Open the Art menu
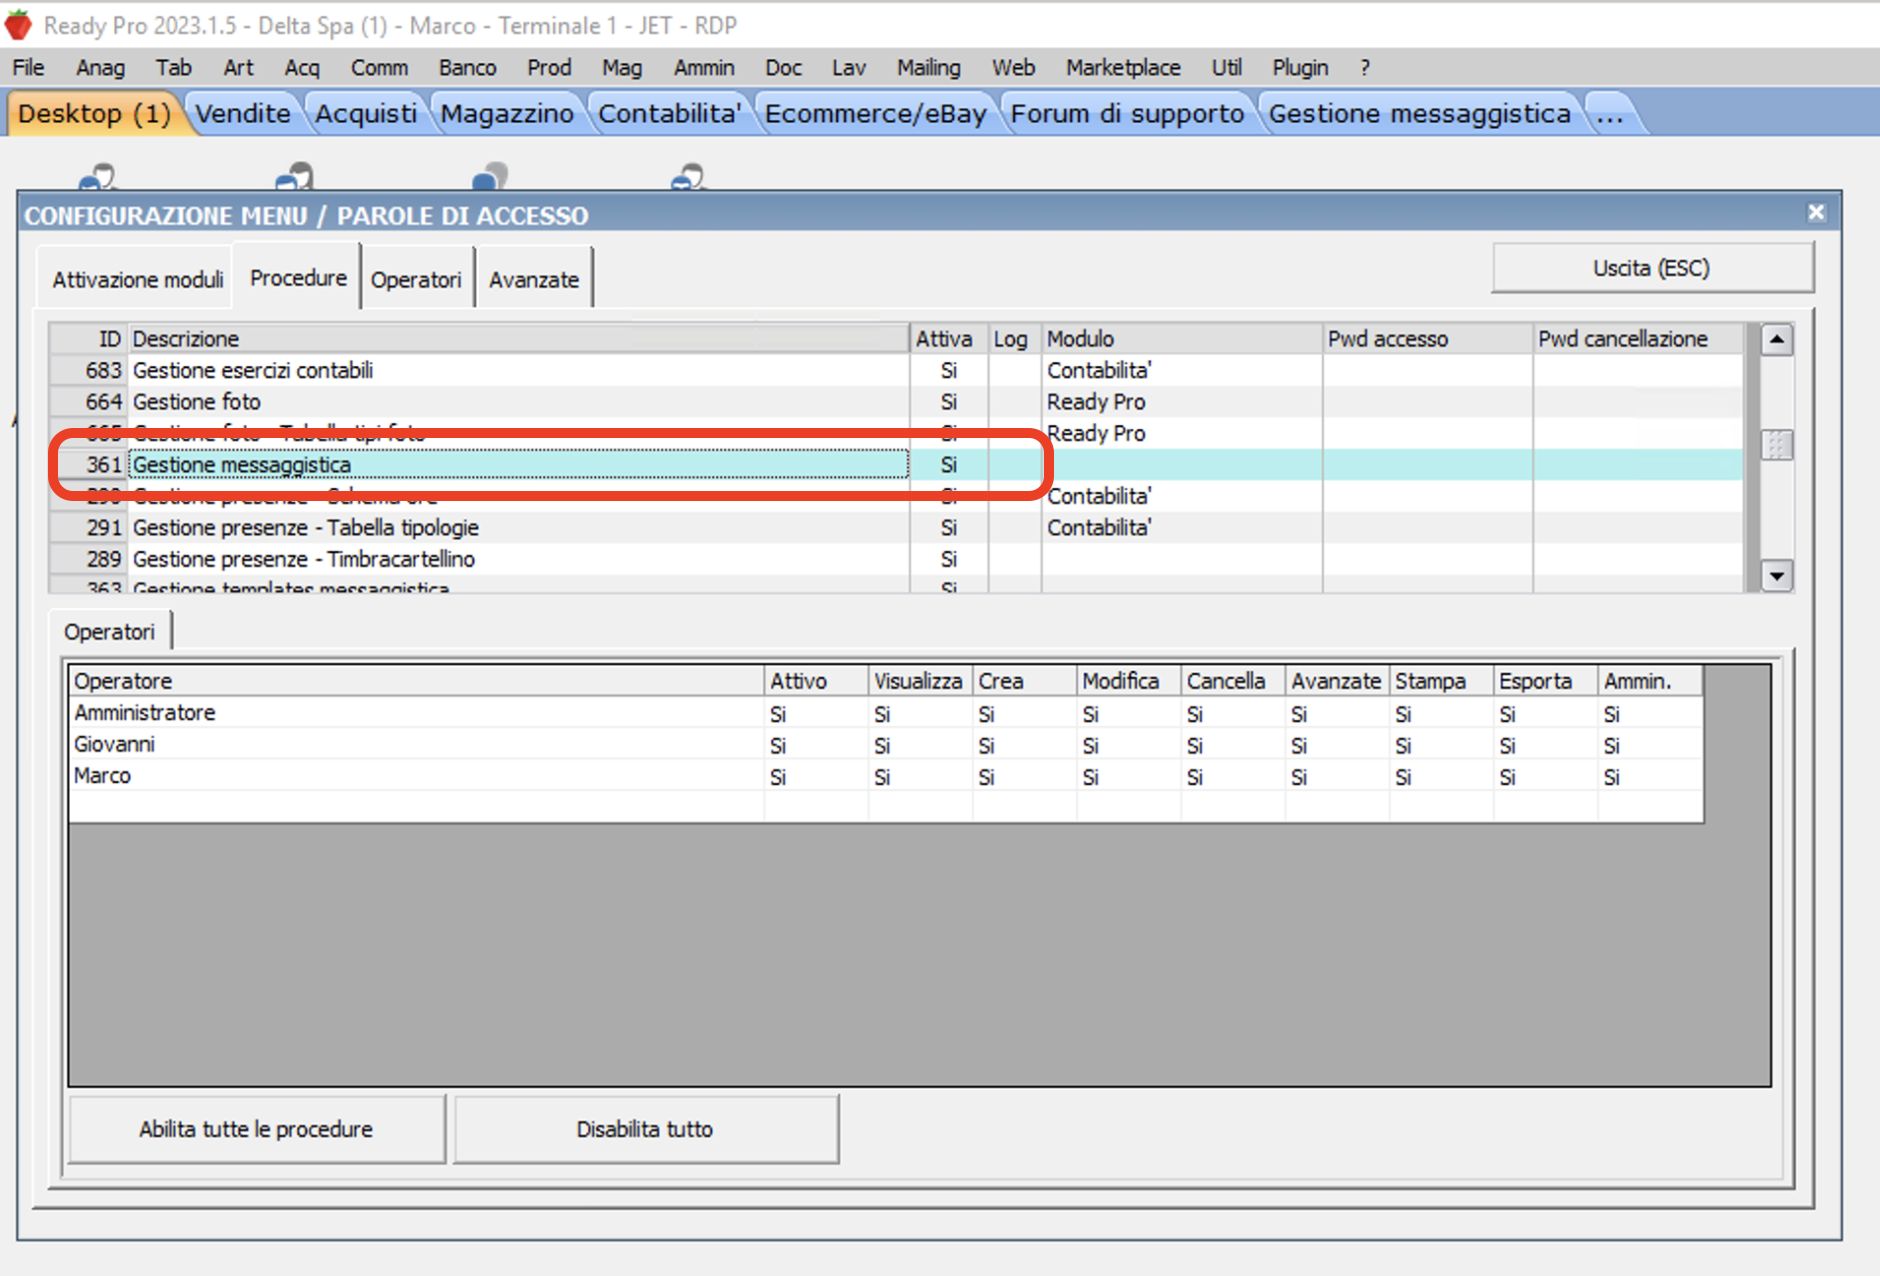Screen dimensions: 1880x1276 [238, 68]
